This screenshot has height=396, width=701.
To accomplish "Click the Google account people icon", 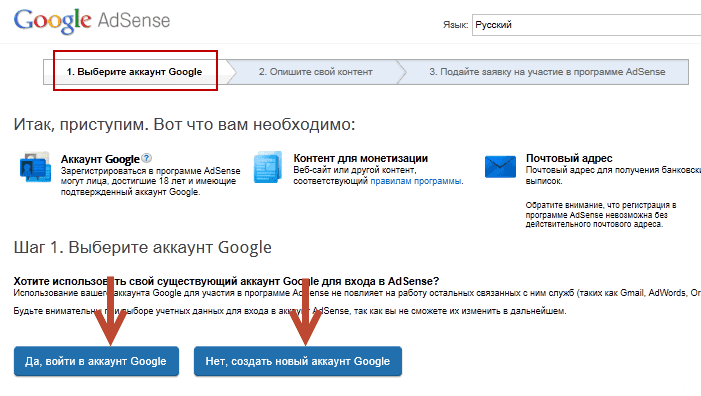I will tap(35, 167).
